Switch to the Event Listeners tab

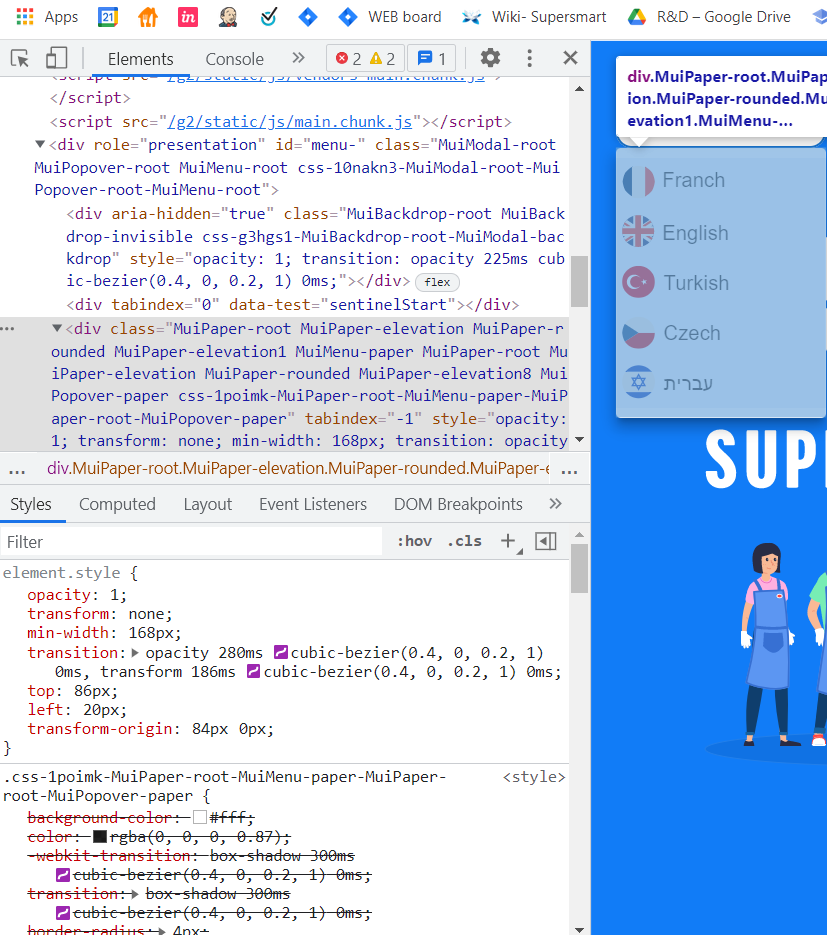coord(313,504)
